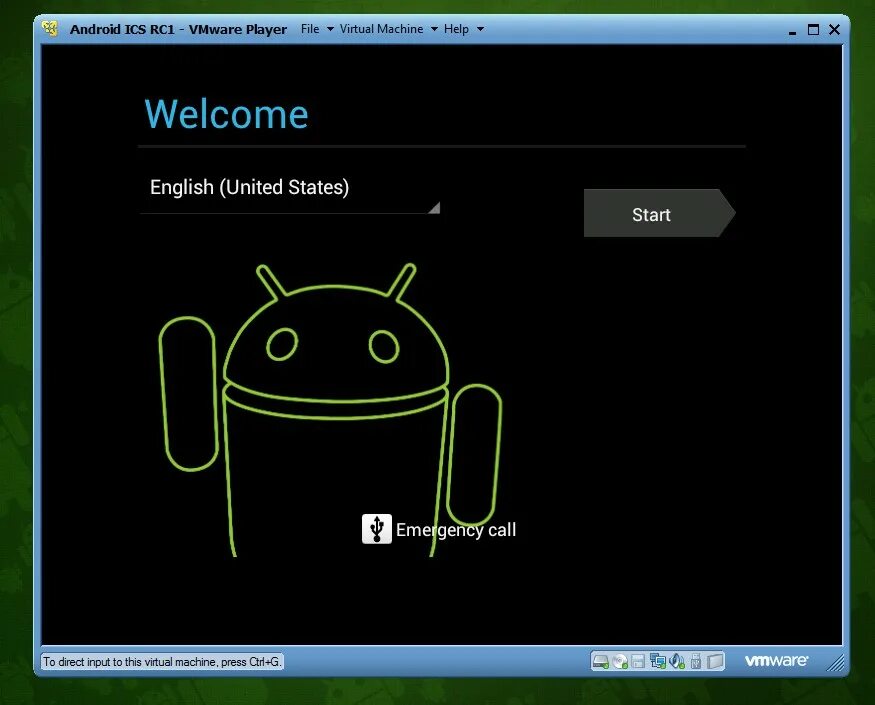
Task: Click the 'To direct input' status message
Action: click(162, 662)
